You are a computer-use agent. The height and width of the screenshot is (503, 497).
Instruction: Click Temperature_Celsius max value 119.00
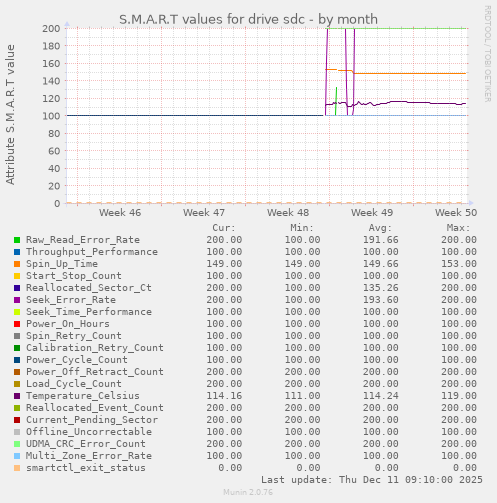pos(459,396)
